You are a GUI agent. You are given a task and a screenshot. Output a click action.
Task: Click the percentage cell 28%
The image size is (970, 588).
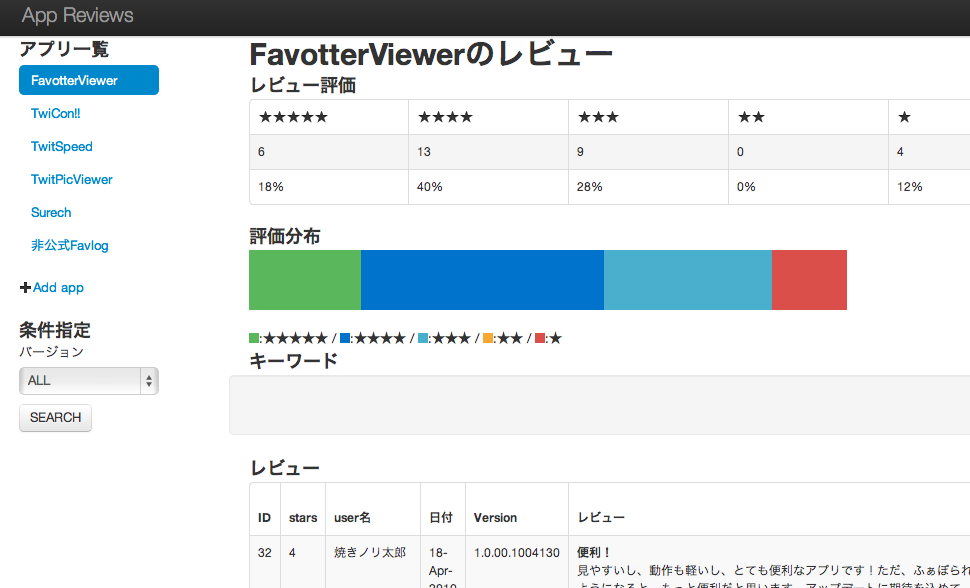tap(648, 187)
